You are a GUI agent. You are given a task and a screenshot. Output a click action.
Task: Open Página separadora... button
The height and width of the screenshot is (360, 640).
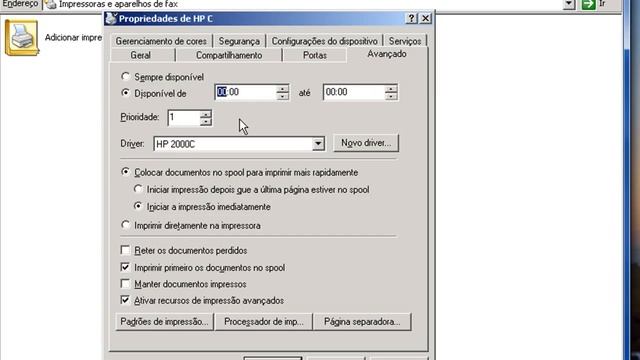(362, 322)
